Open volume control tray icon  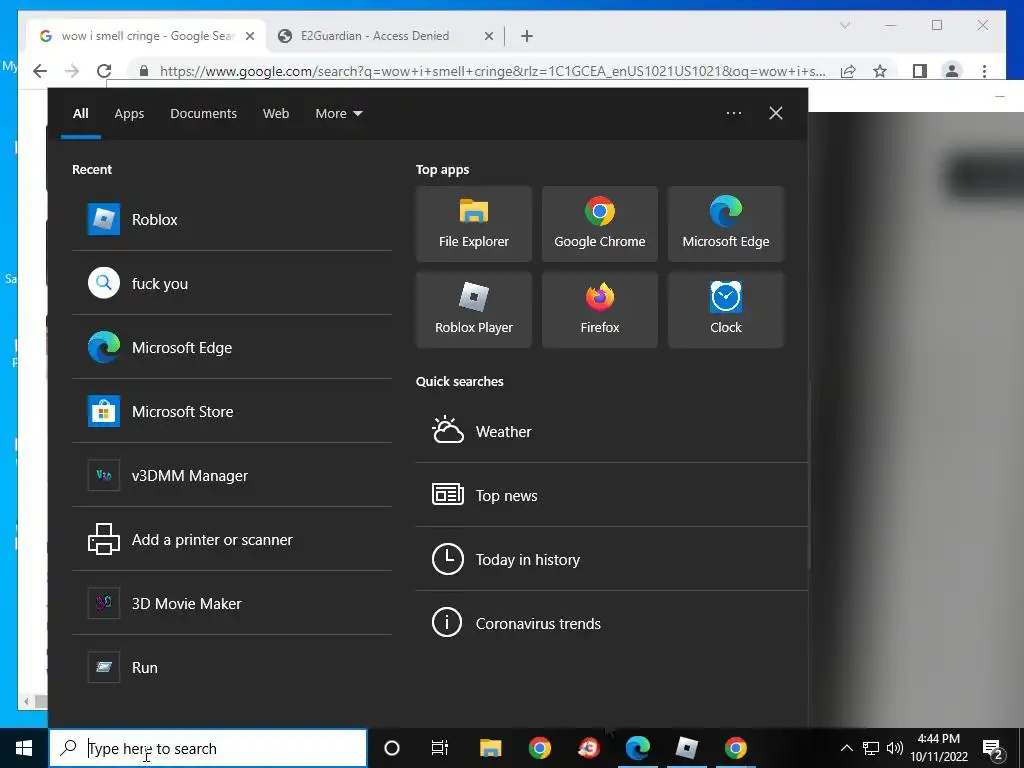pyautogui.click(x=895, y=748)
